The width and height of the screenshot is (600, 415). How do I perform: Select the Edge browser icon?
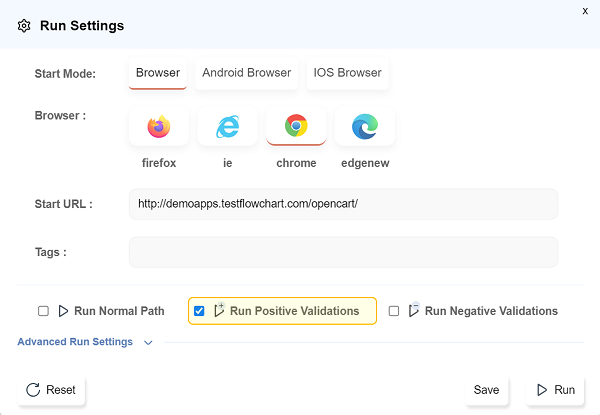(x=365, y=127)
